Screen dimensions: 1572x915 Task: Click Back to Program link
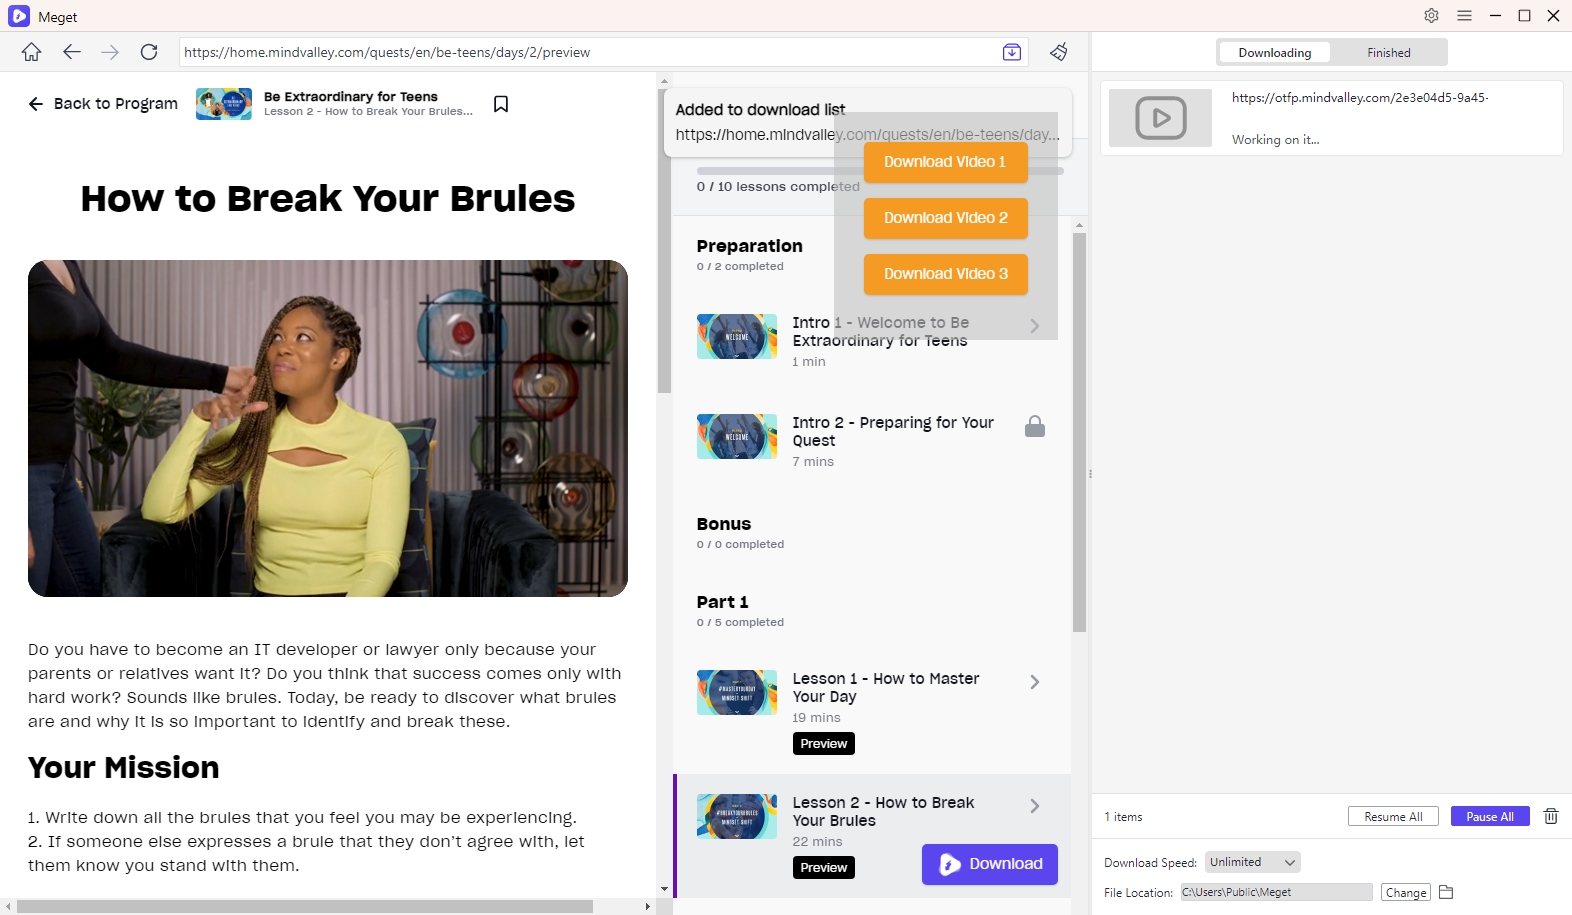[103, 104]
